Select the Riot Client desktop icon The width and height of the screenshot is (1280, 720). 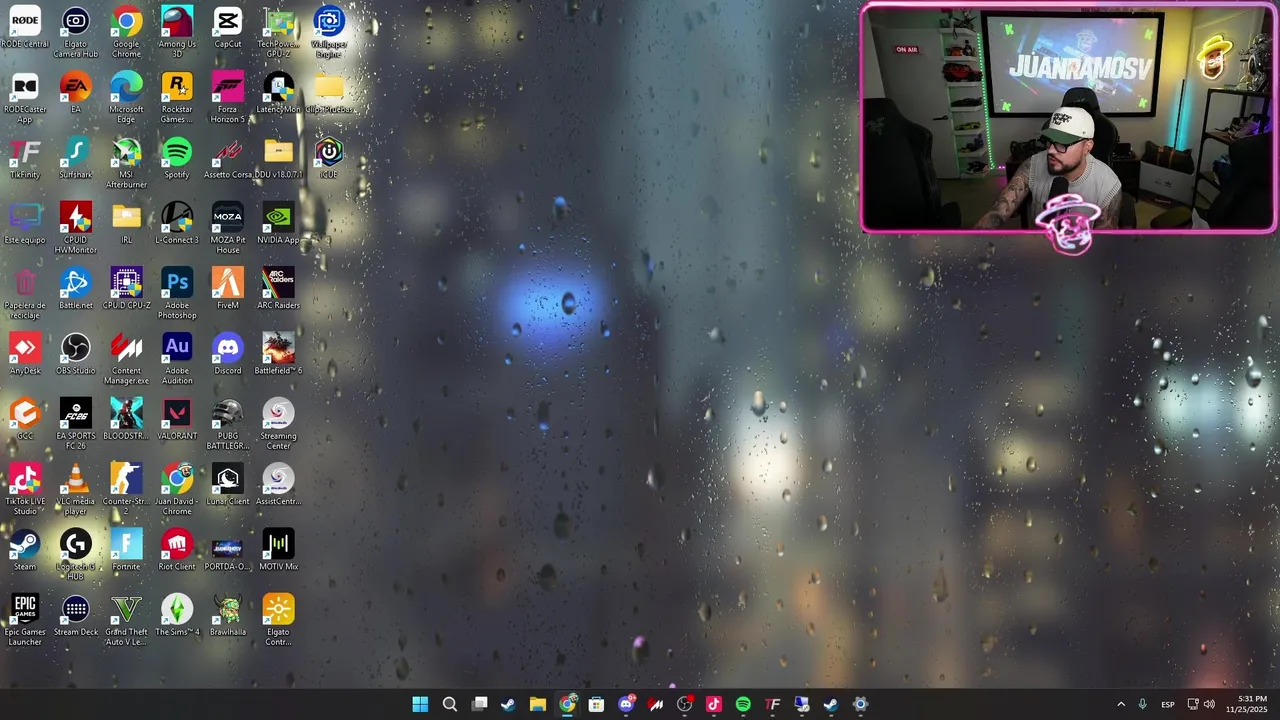tap(177, 550)
